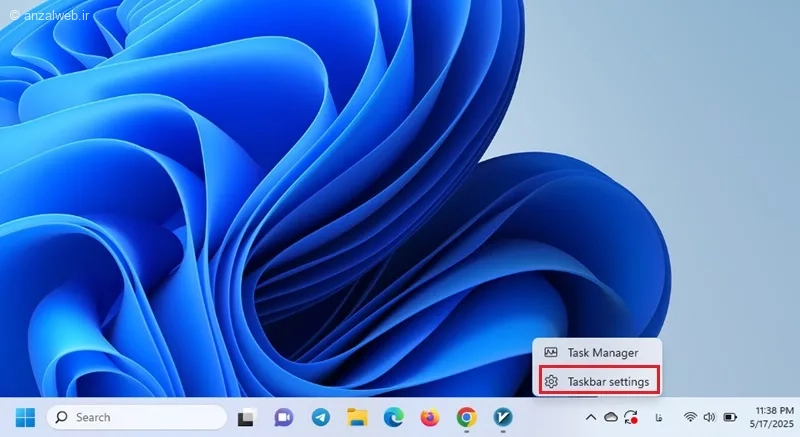Viewport: 800px width, 437px height.
Task: Click the battery status icon
Action: point(730,418)
